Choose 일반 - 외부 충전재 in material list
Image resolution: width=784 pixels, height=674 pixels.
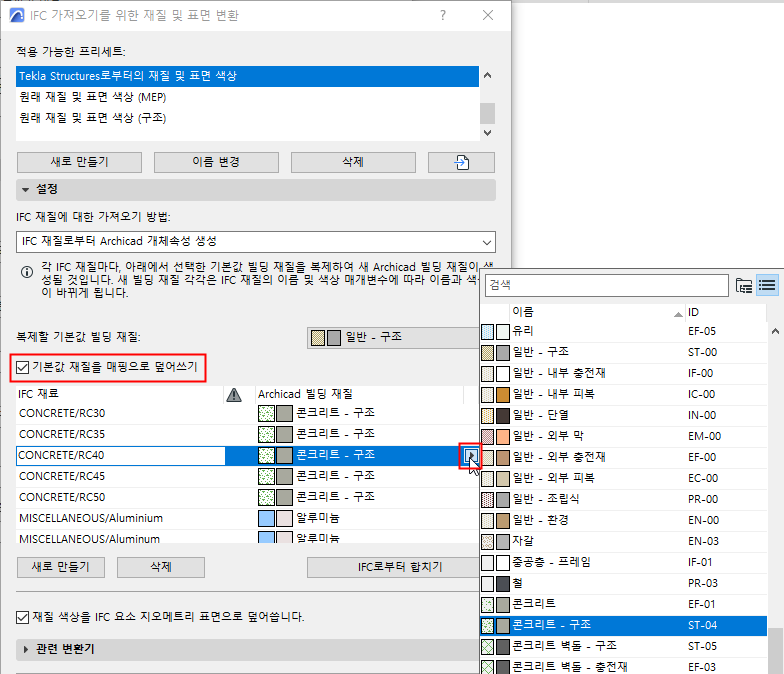[624, 458]
